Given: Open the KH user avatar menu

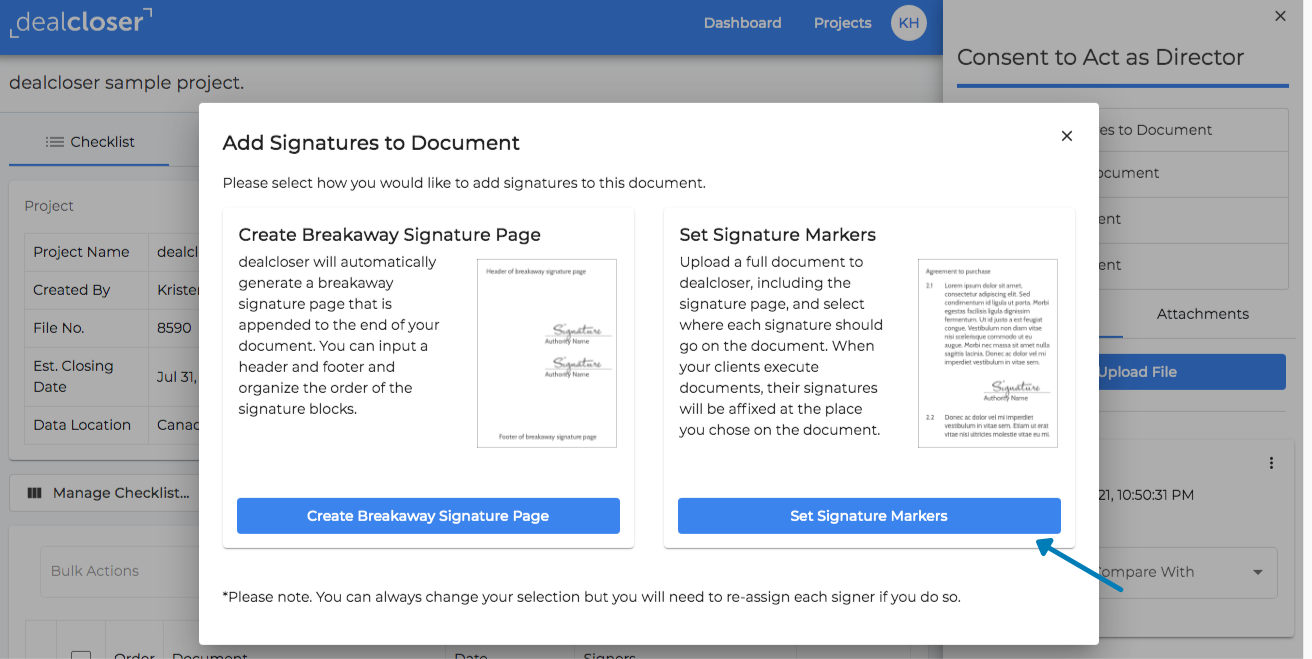Looking at the screenshot, I should (909, 23).
